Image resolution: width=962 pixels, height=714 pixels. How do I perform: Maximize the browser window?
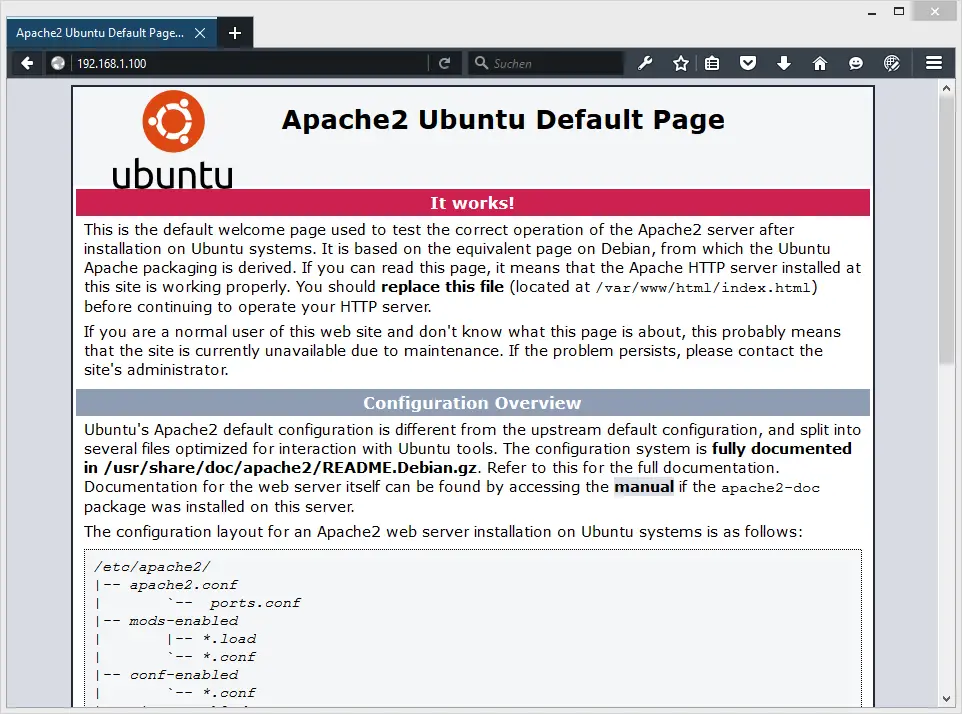(899, 12)
